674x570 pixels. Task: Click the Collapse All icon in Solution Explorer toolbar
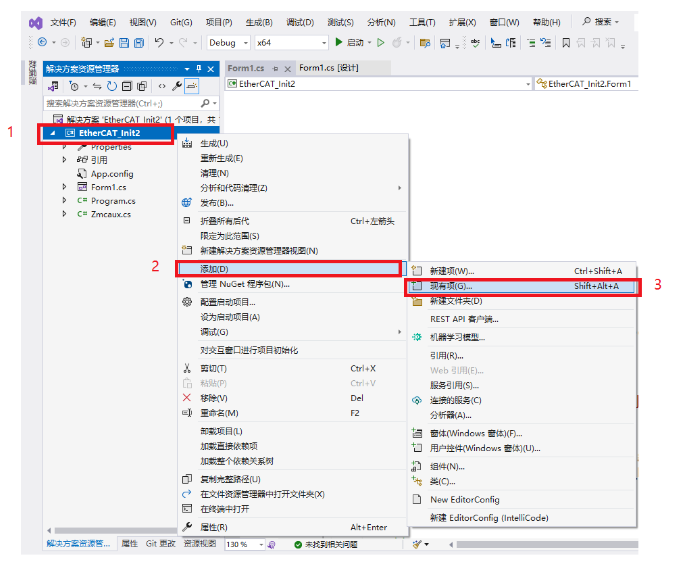click(125, 87)
